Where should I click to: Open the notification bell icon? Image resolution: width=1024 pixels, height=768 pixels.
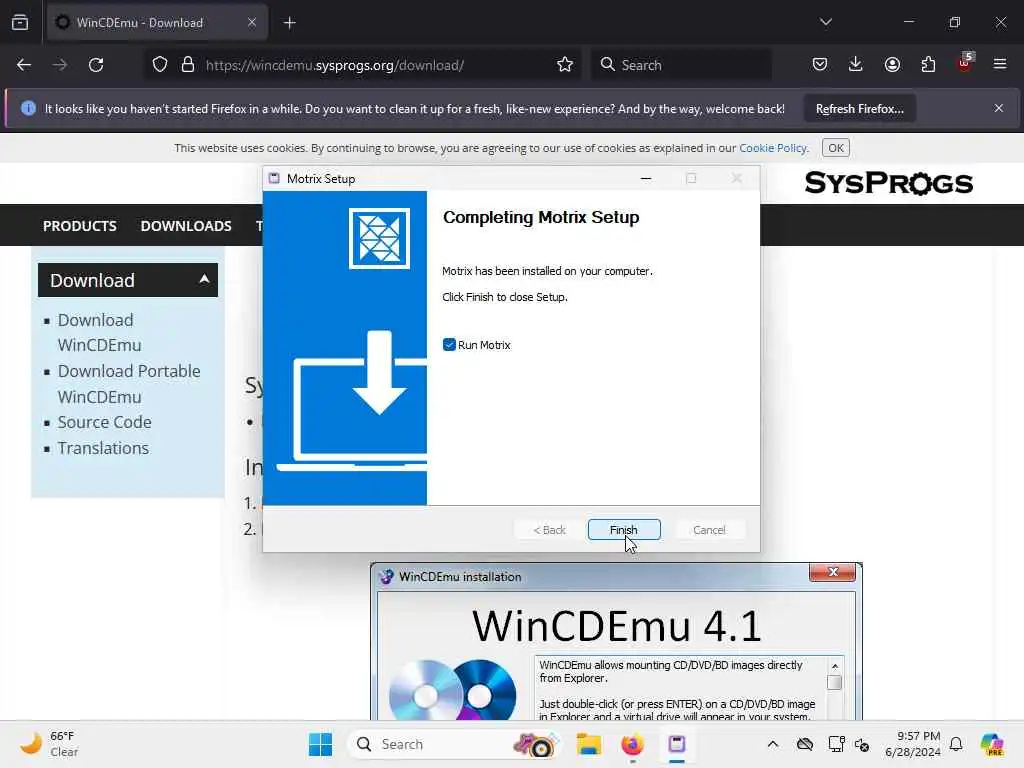coord(956,744)
